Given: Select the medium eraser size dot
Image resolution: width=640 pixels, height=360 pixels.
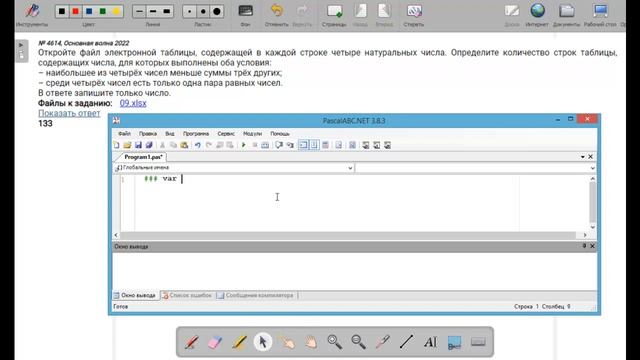Looking at the screenshot, I should (x=203, y=11).
